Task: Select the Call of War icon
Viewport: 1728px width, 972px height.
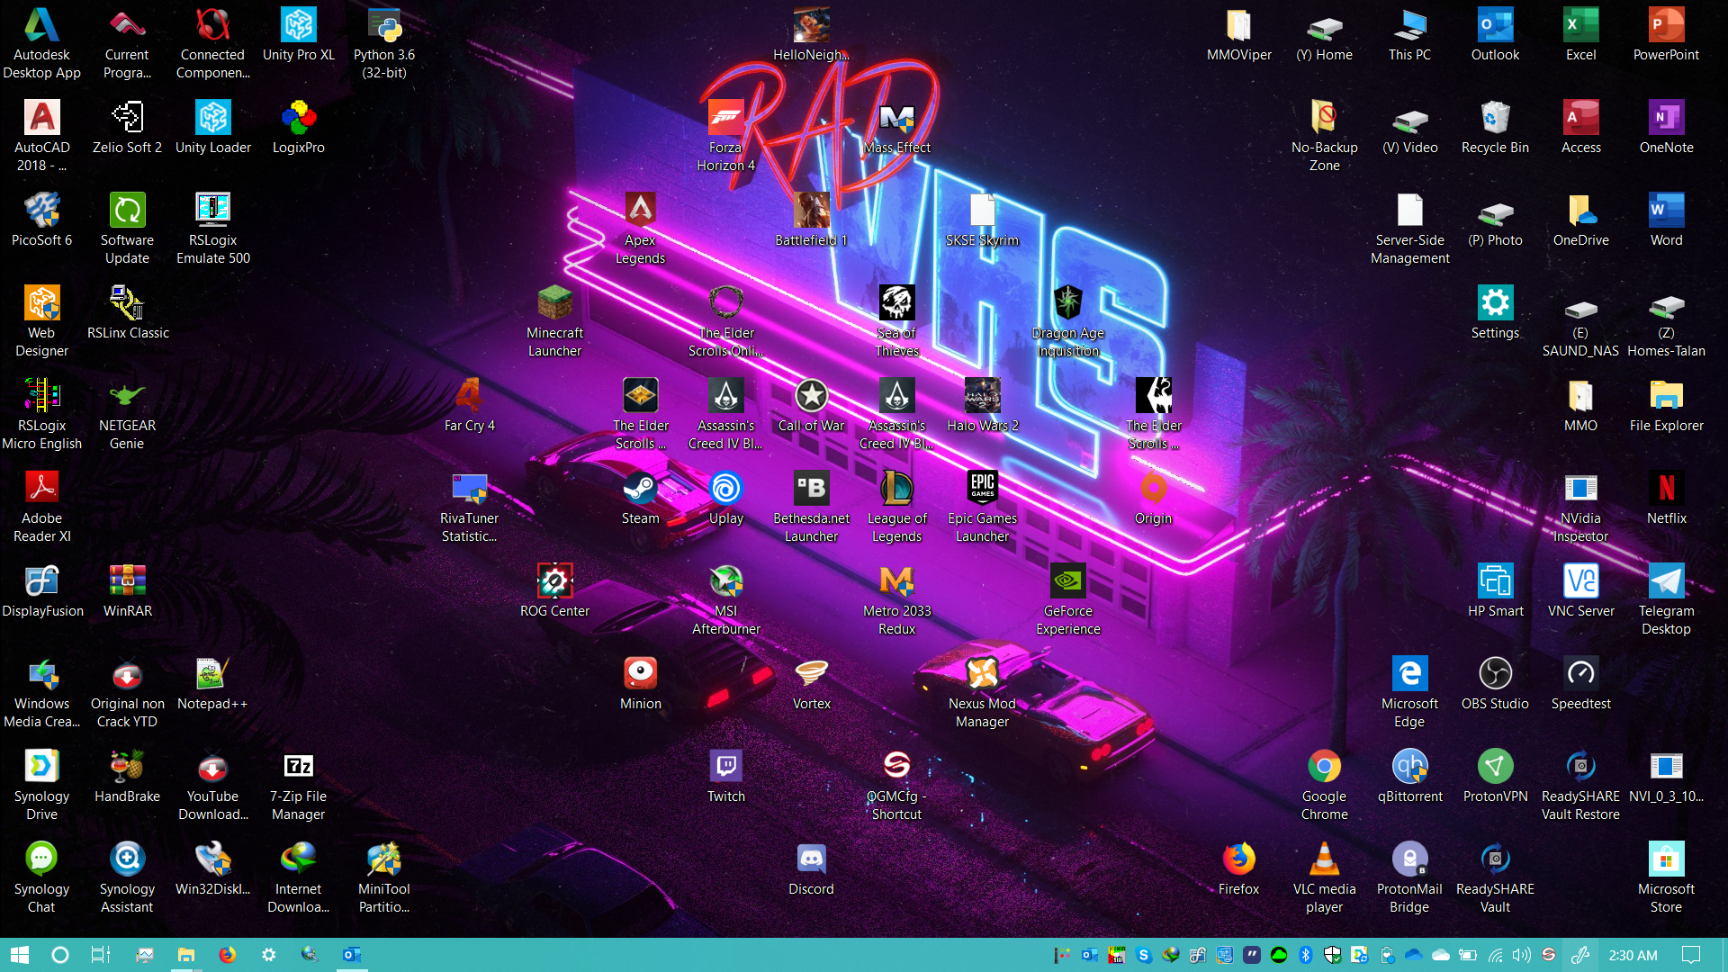Action: click(811, 405)
